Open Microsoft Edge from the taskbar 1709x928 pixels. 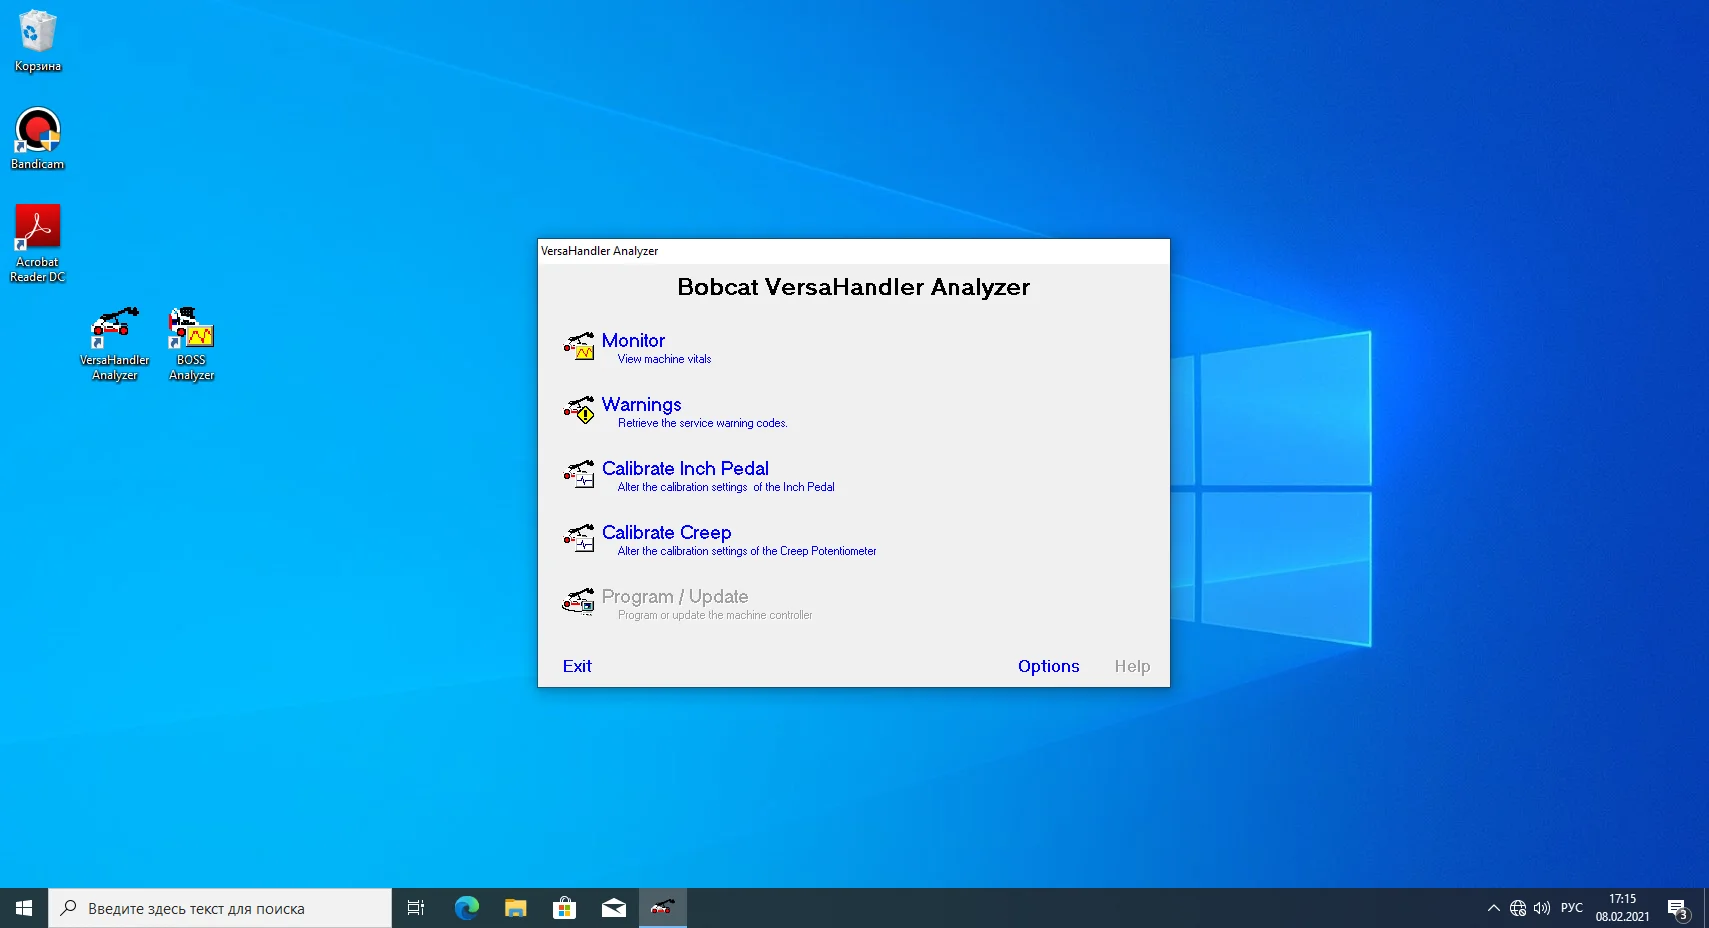point(466,908)
